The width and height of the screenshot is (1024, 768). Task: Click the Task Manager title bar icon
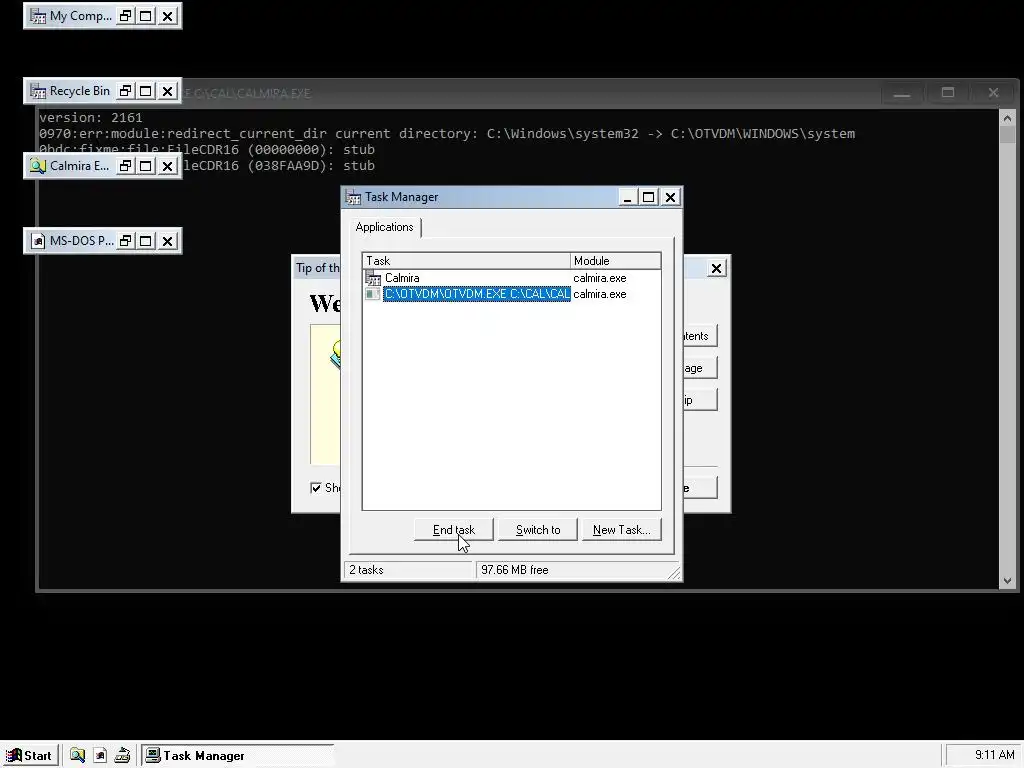coord(353,197)
